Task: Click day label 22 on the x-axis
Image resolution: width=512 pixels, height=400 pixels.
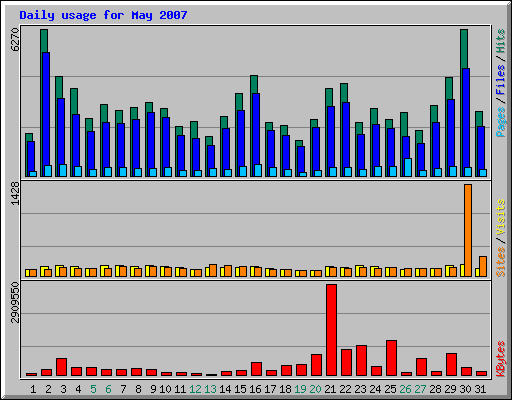Action: pos(345,389)
